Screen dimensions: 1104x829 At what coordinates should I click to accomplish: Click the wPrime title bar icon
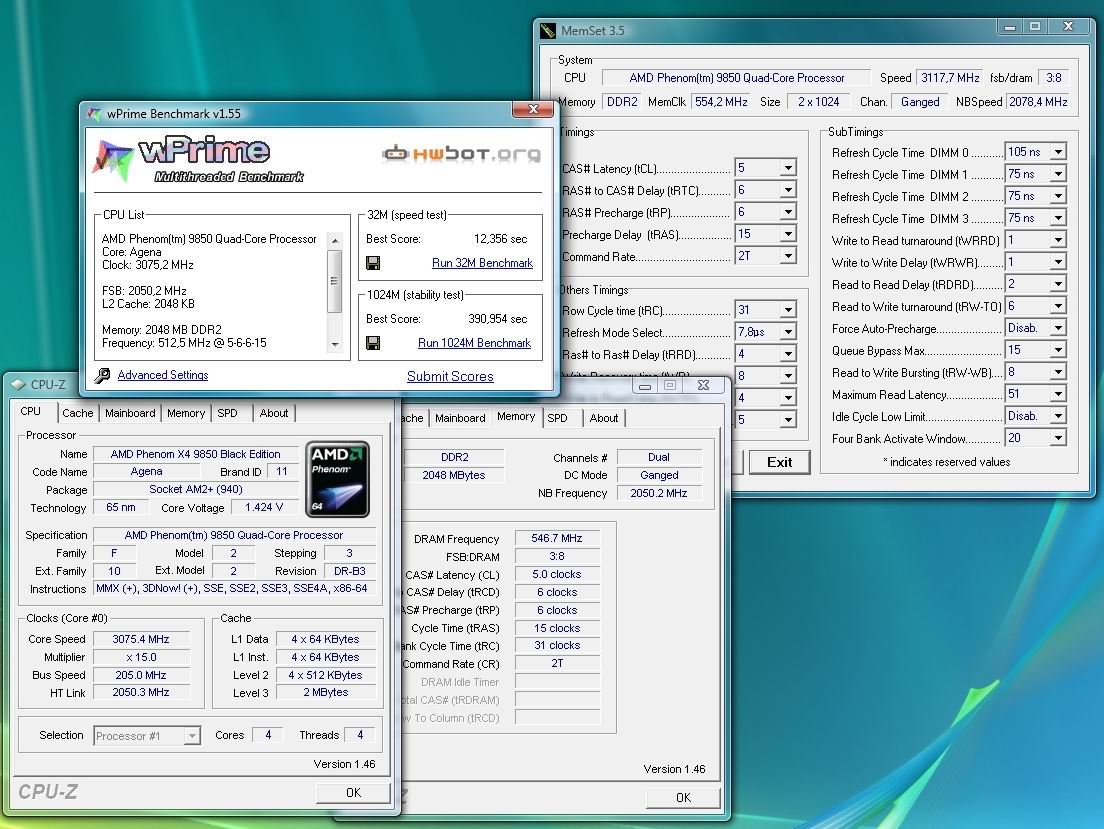click(94, 113)
